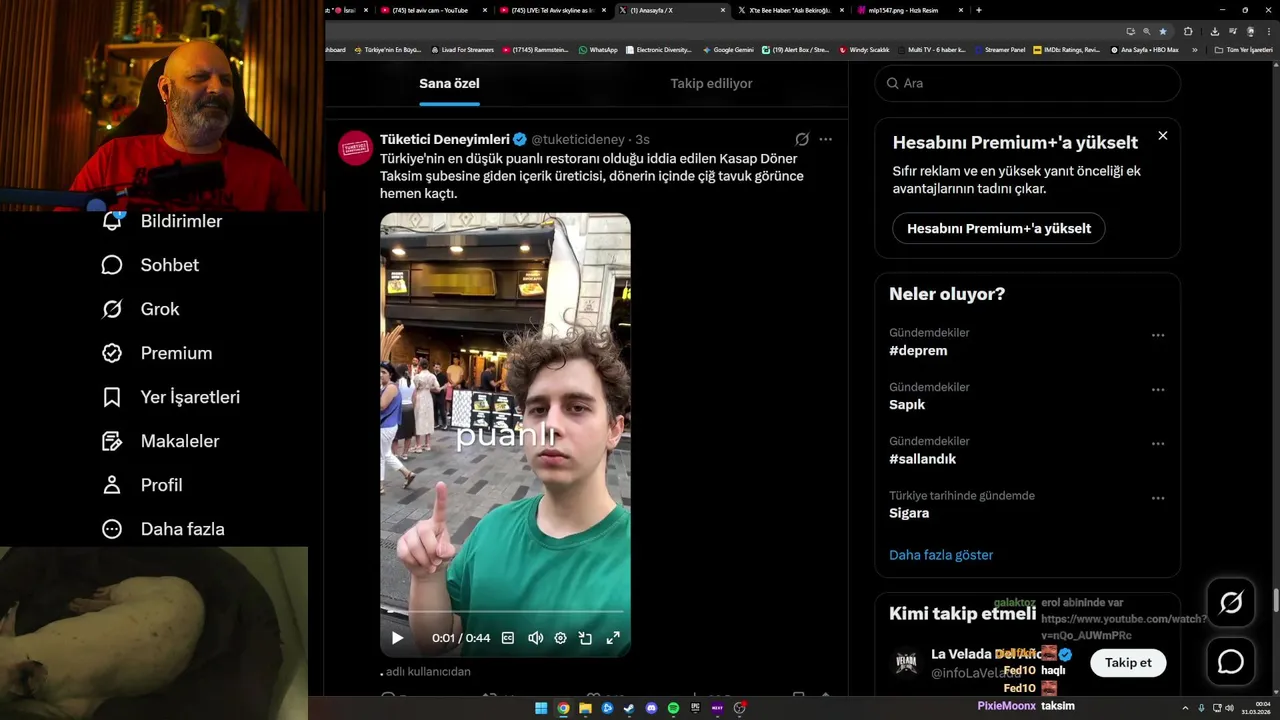The image size is (1280, 720).
Task: Open Sohbet chat bubble icon in sidebar
Action: point(112,265)
